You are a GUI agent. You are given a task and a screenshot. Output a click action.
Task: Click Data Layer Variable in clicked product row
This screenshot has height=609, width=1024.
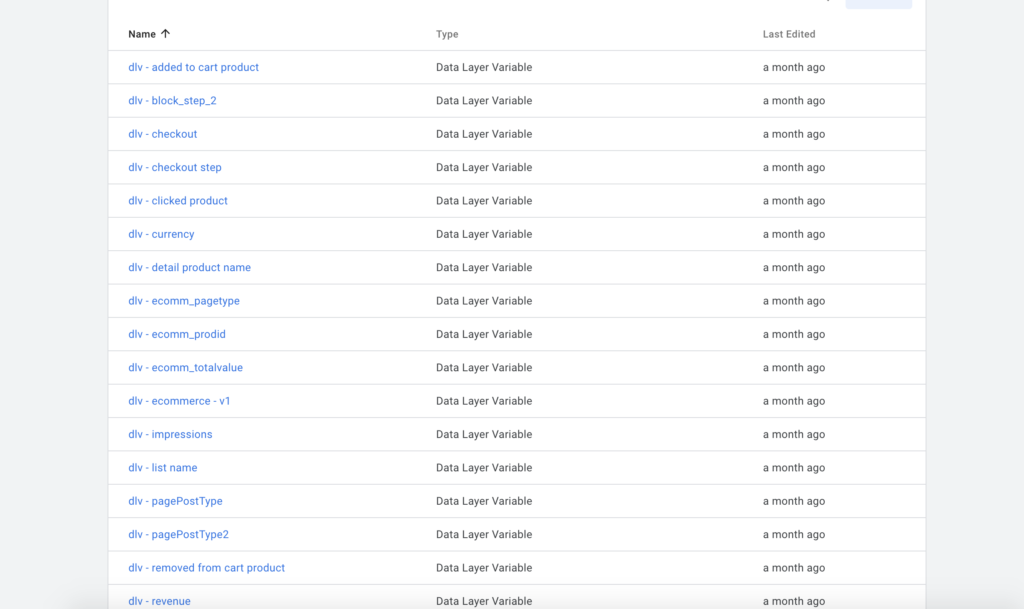tap(484, 200)
